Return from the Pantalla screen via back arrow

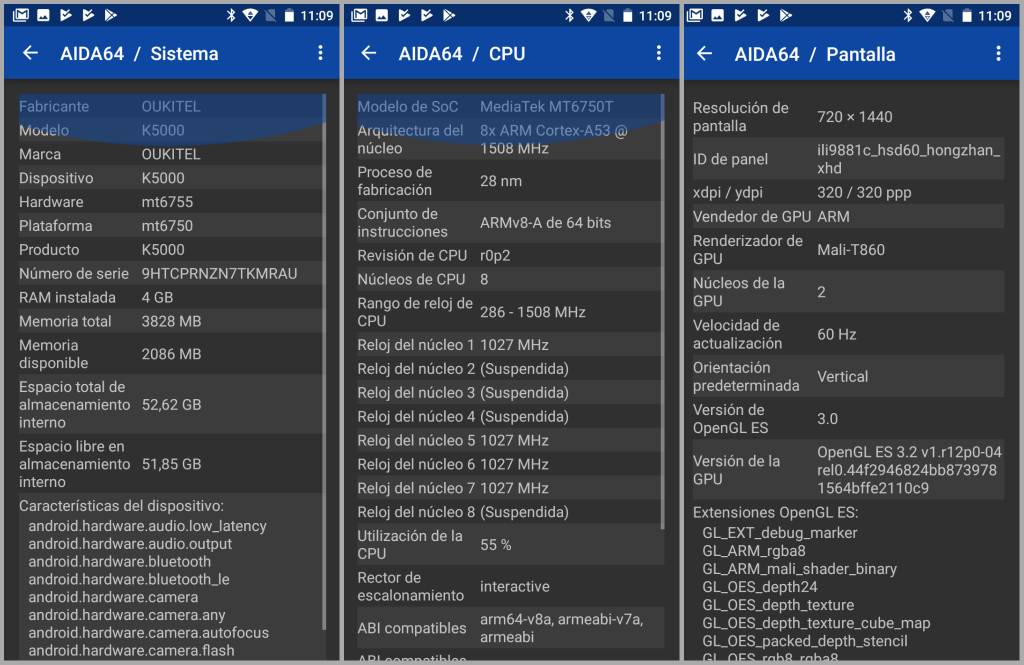pos(704,54)
